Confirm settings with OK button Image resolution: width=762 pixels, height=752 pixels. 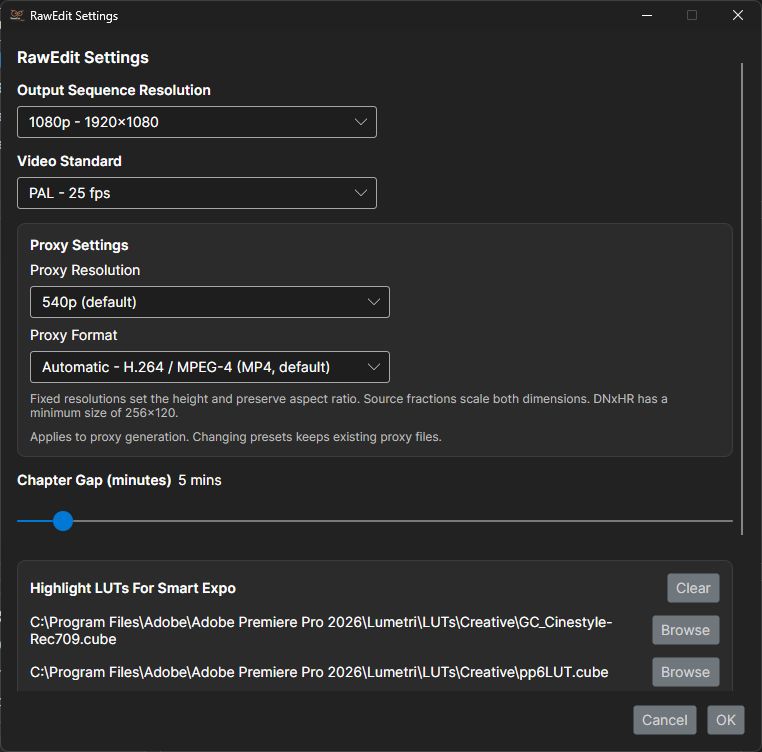[x=726, y=720]
